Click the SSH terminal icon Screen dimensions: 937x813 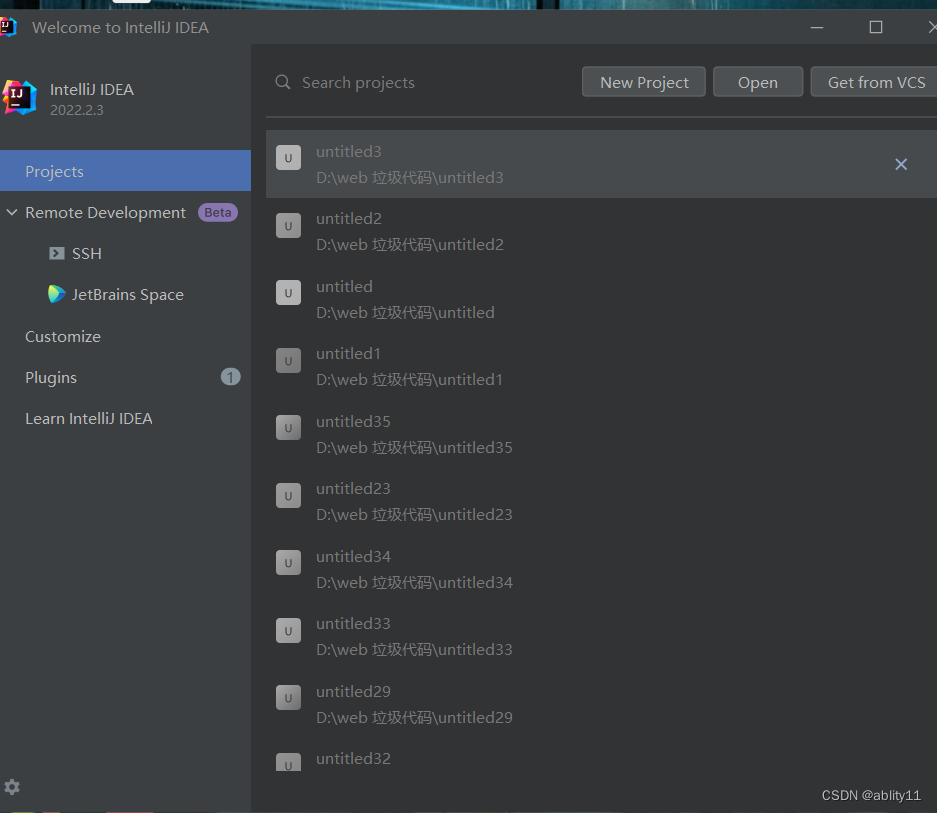[x=57, y=253]
